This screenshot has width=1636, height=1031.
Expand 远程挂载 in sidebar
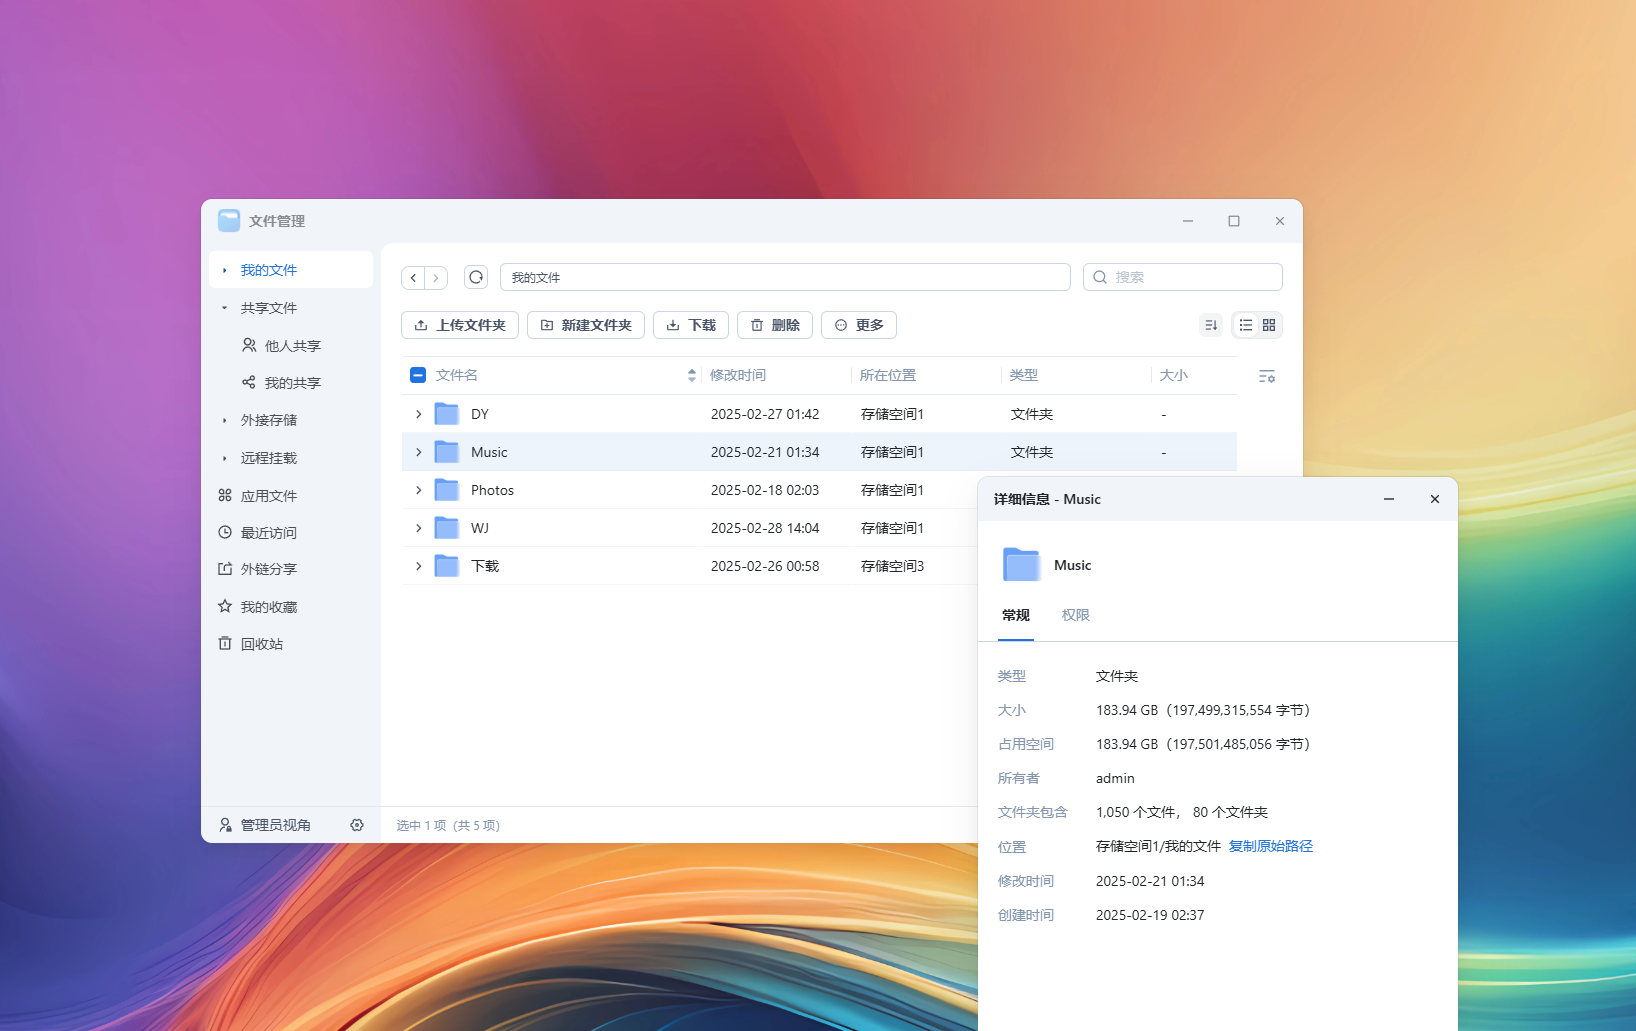[224, 458]
